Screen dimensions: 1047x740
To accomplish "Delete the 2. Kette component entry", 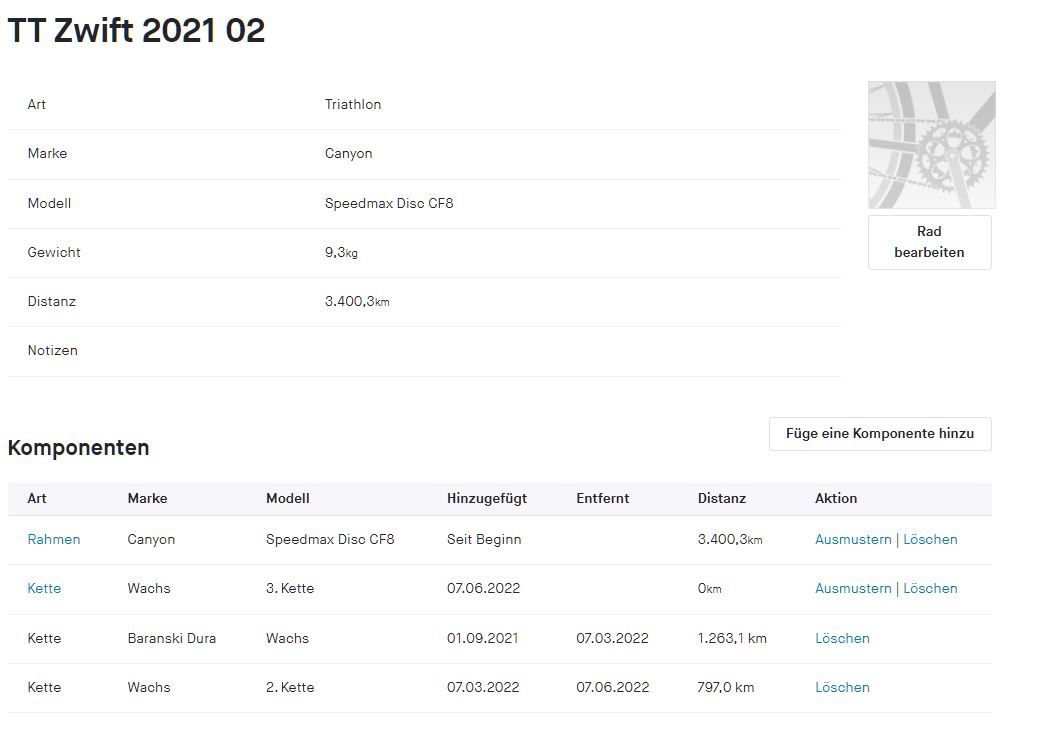I will pos(842,687).
